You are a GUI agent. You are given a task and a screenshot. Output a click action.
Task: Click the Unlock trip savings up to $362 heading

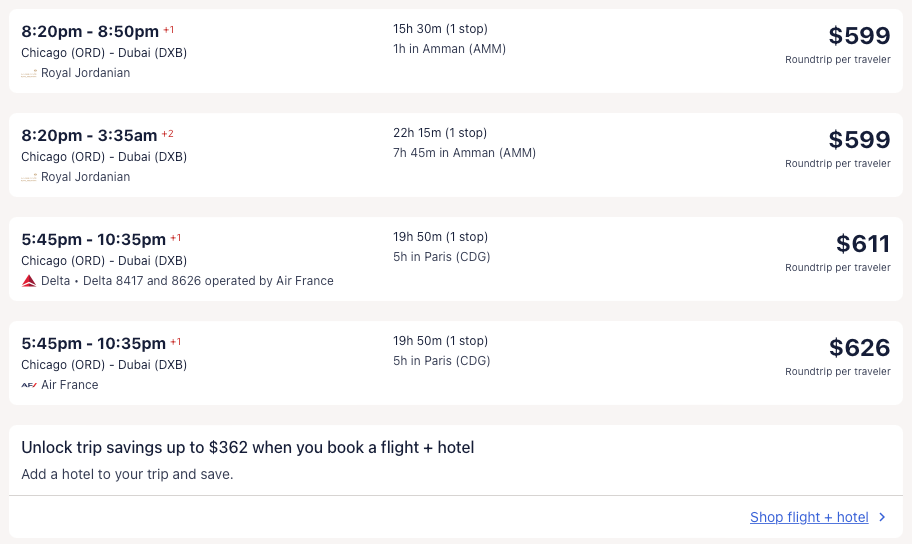click(247, 447)
